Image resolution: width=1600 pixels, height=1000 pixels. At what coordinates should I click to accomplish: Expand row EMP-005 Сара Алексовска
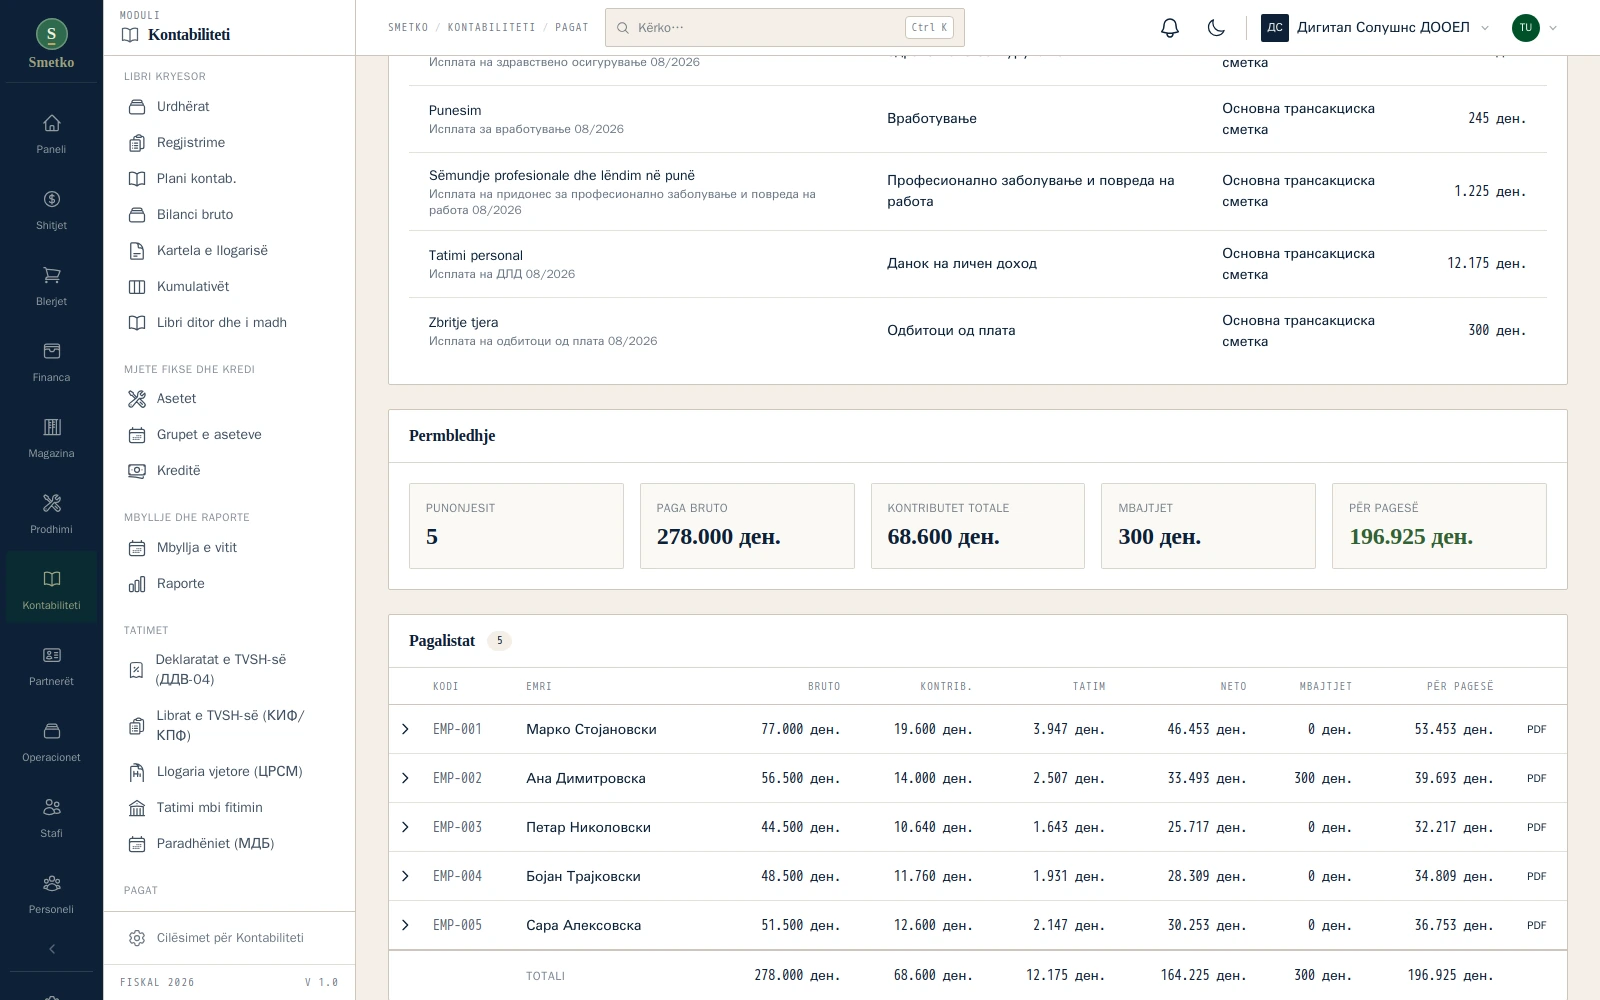point(405,925)
